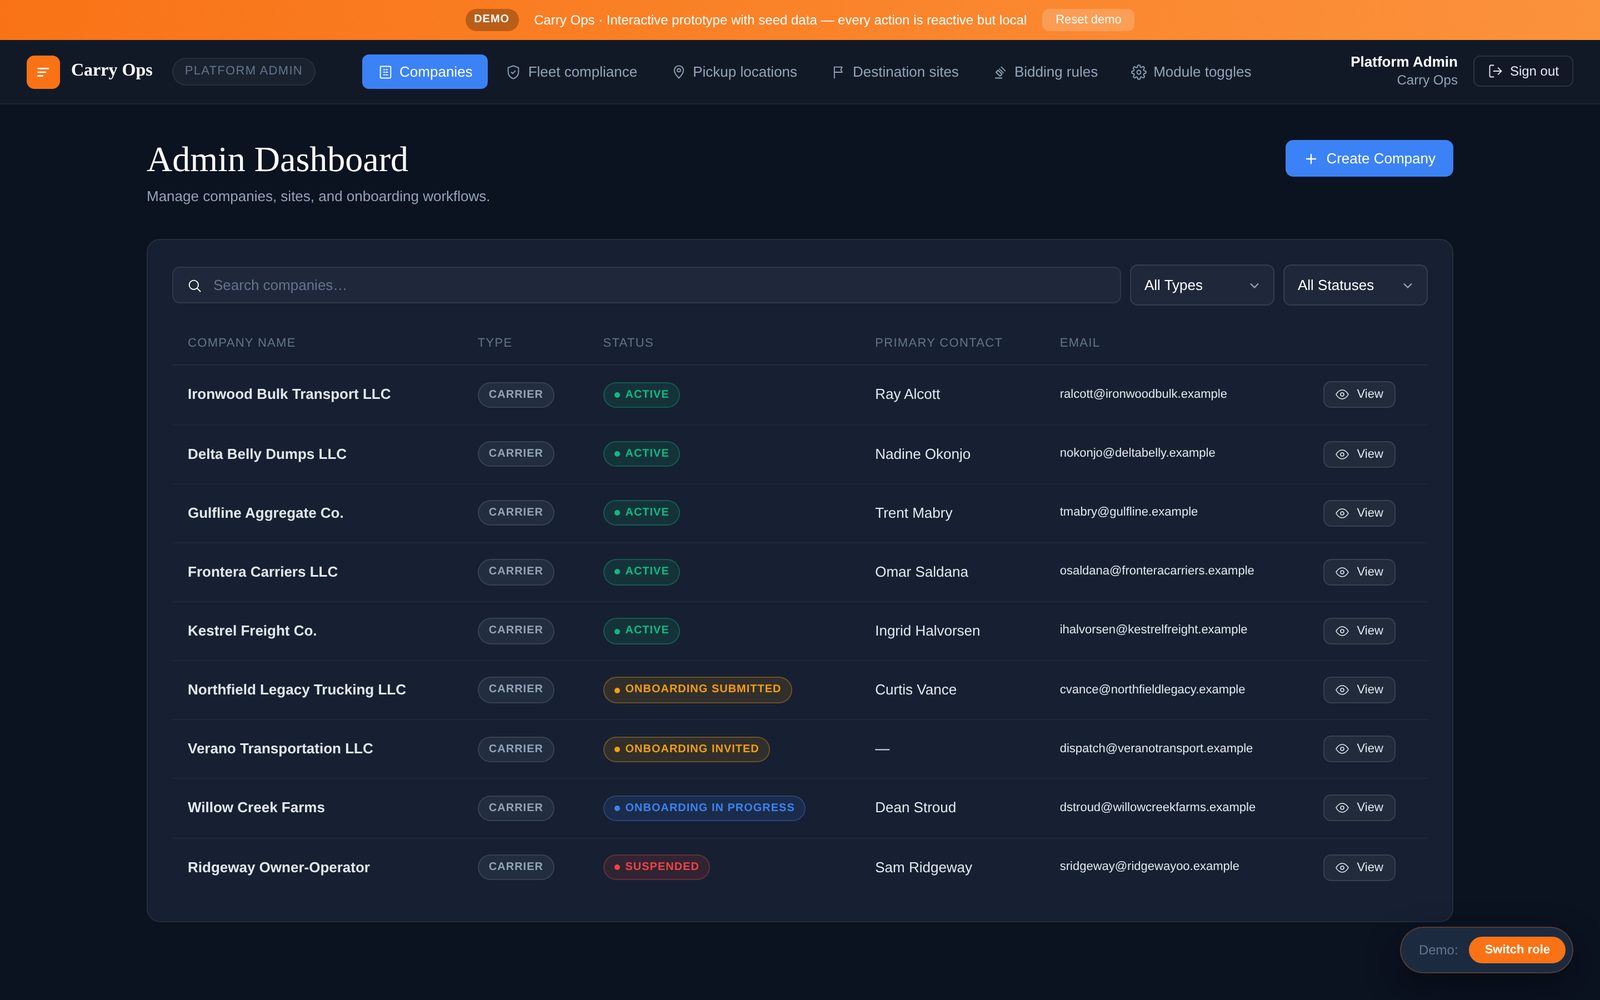Click the COMPANY NAME column header
The width and height of the screenshot is (1600, 1000).
coord(241,343)
